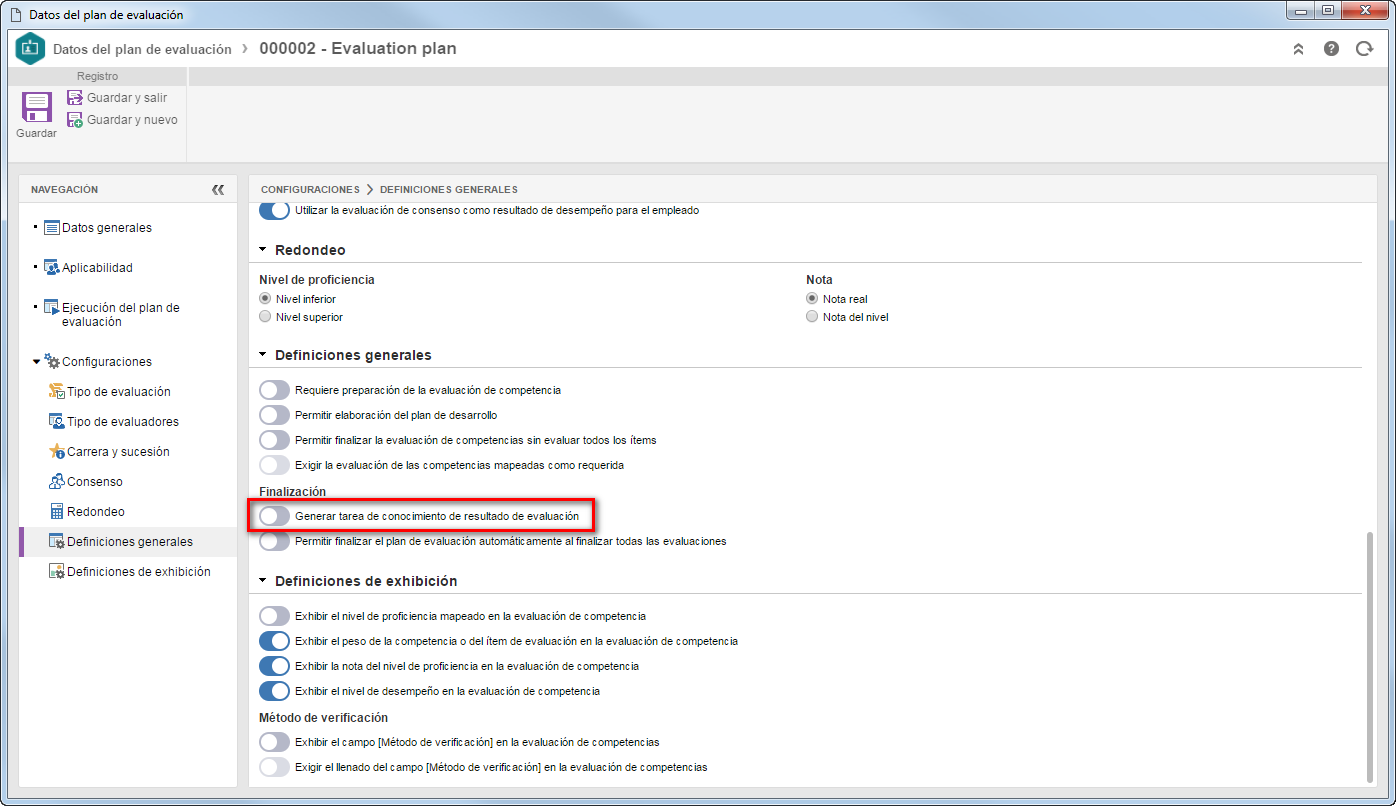Collapse the Redondeo section header arrow
1396x806 pixels.
click(x=263, y=250)
